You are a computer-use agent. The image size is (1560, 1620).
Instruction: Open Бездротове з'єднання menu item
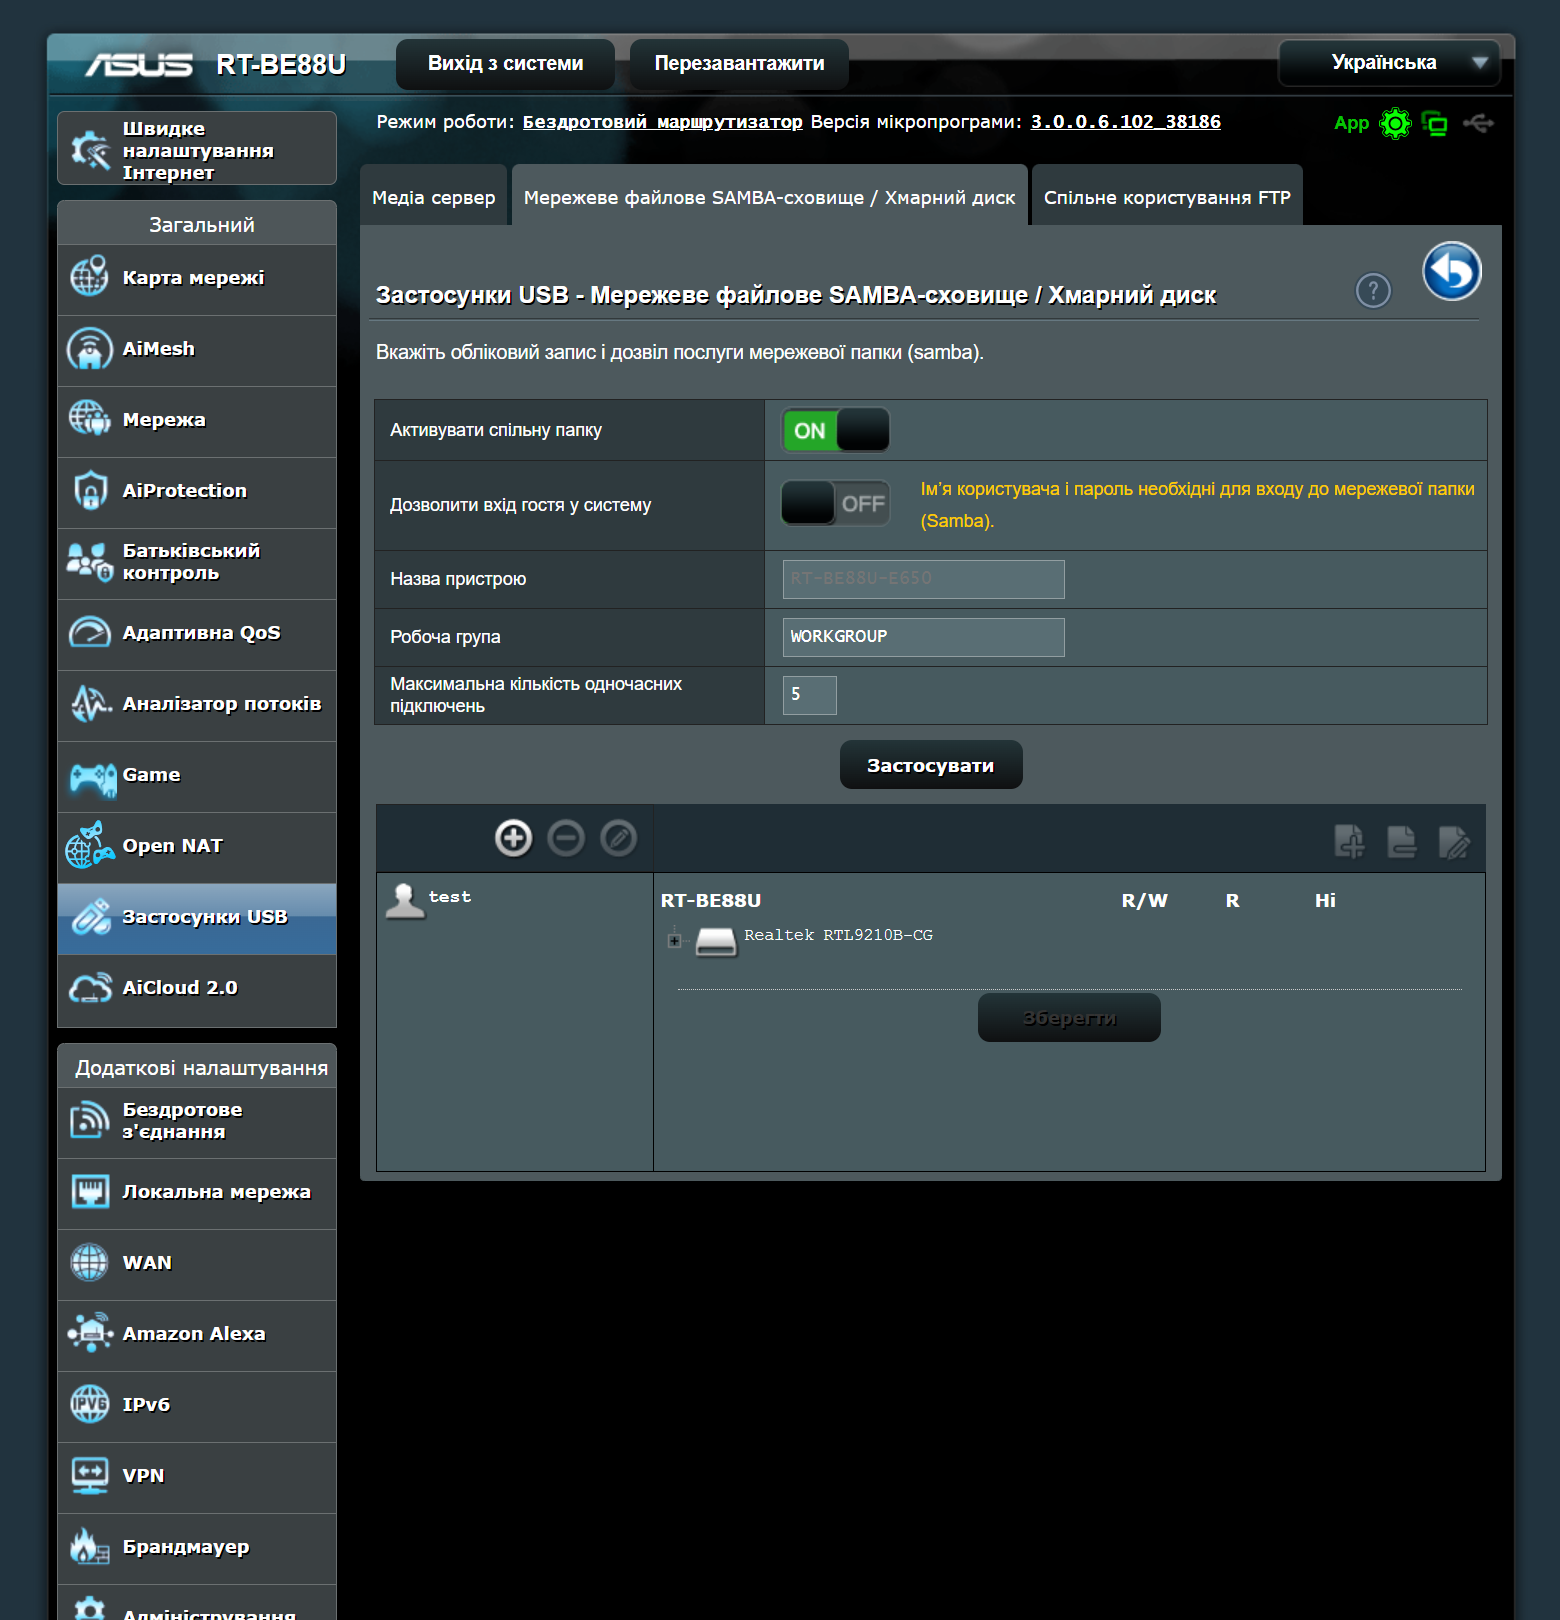tap(197, 1122)
